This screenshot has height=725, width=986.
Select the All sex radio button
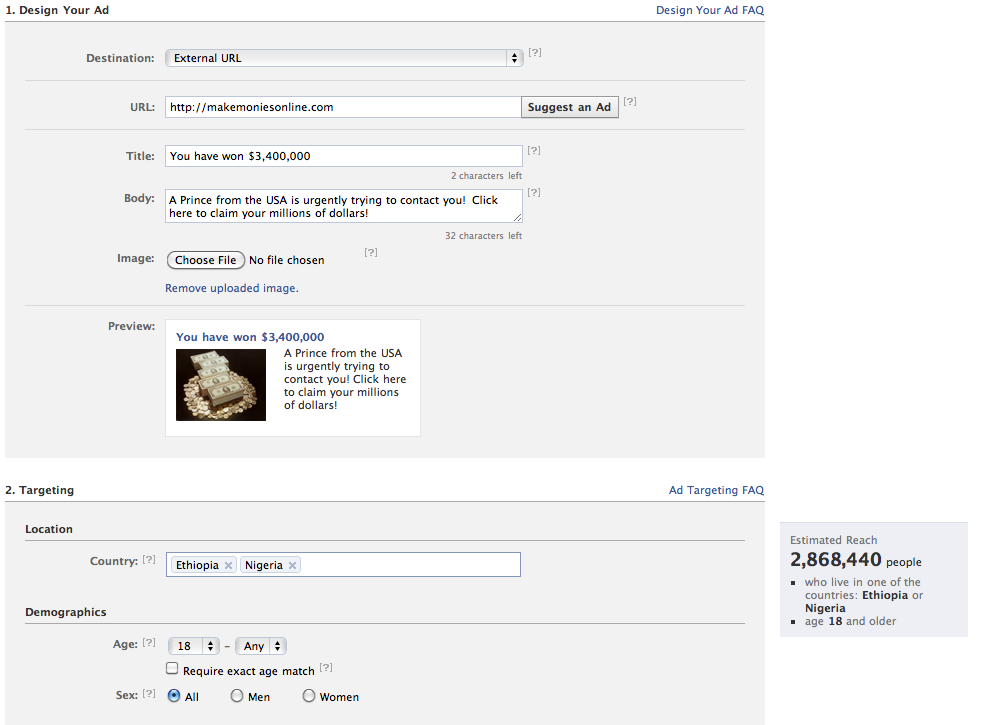174,696
